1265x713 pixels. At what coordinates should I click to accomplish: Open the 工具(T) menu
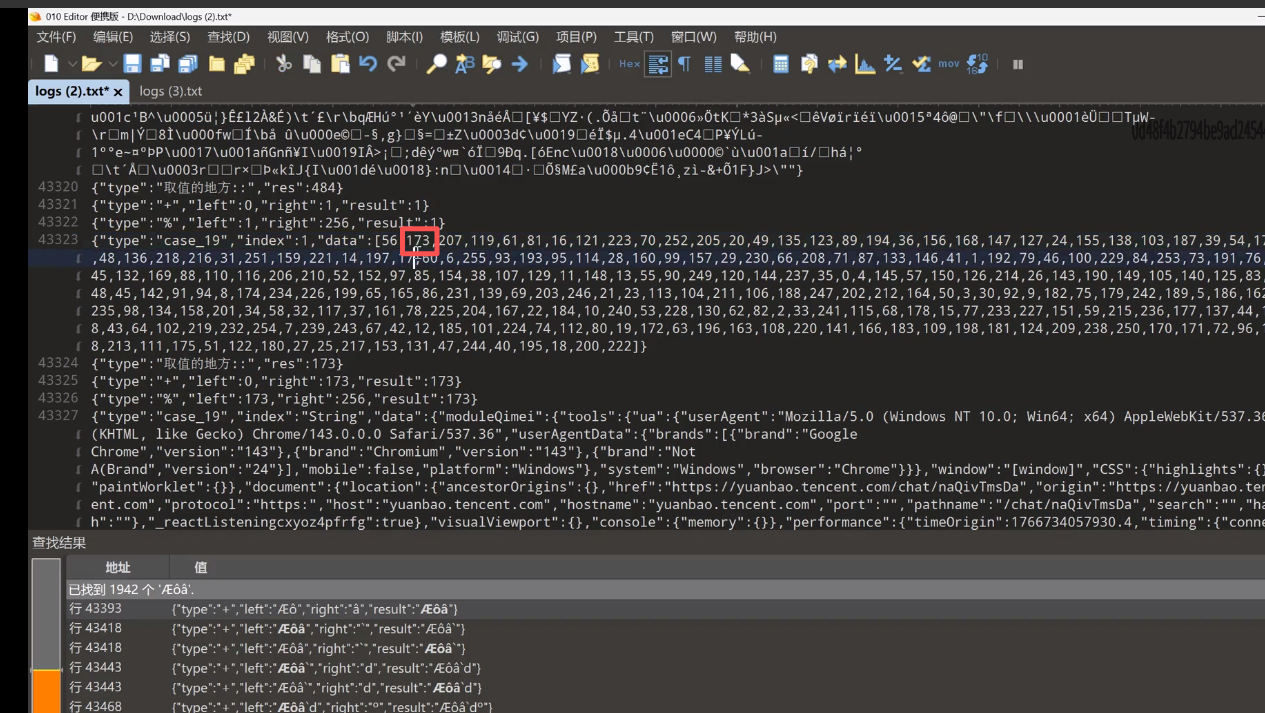(633, 37)
